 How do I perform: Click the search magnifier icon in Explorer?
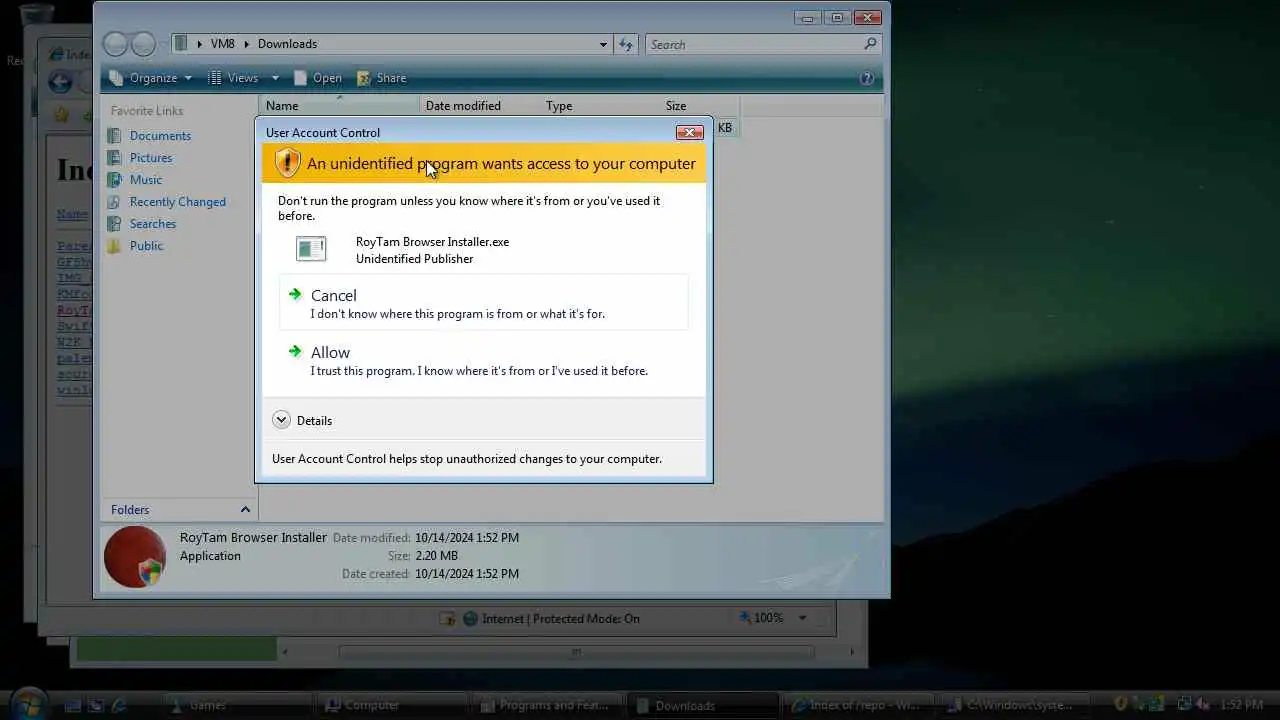(x=870, y=44)
